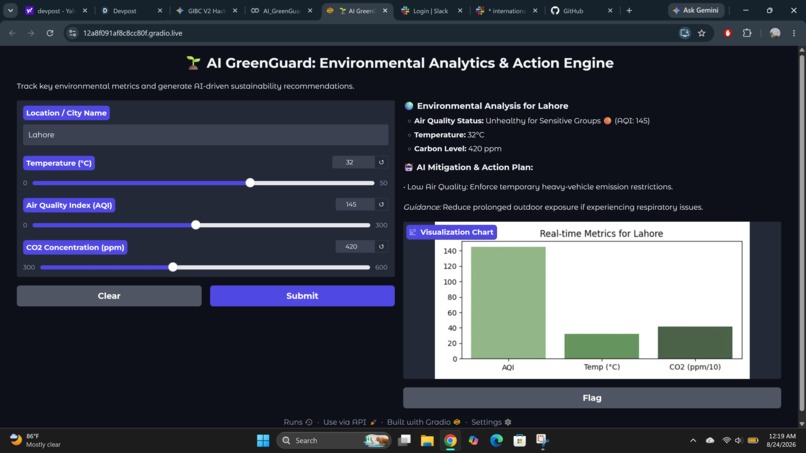Open the Wi-Fi network tray icon
The image size is (806, 453).
726,440
